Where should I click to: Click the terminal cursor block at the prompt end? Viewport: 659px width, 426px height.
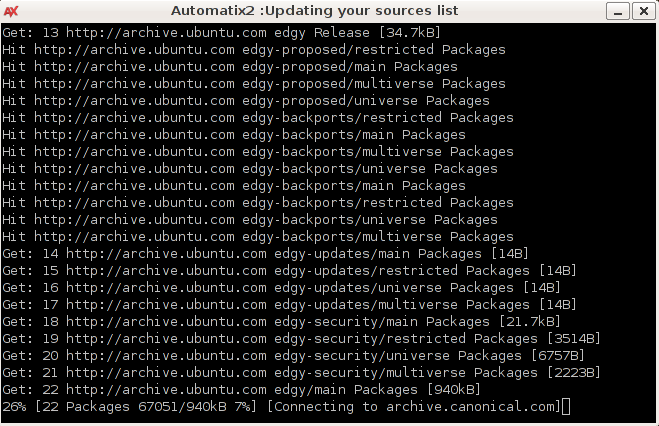point(566,406)
